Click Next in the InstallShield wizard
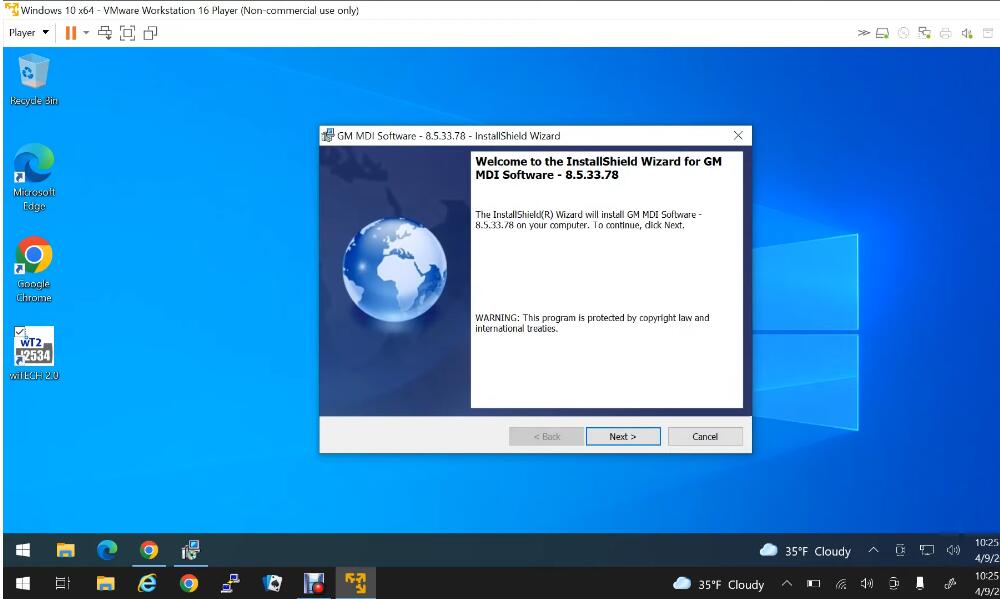Image resolution: width=1000 pixels, height=599 pixels. coord(623,436)
